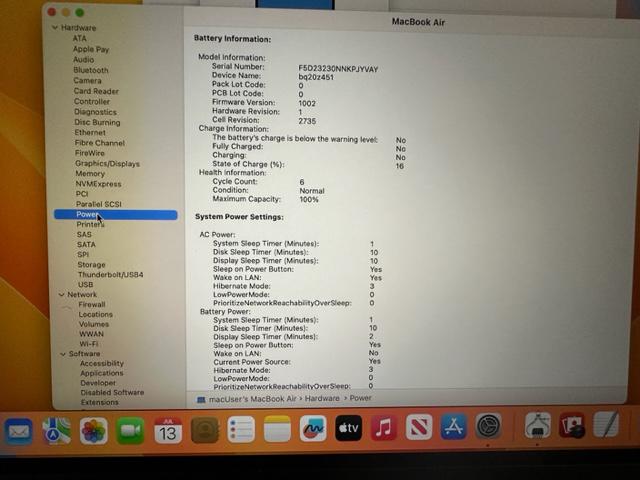Image resolution: width=640 pixels, height=480 pixels.
Task: Select Thunderbolt/USB4 in the sidebar
Action: 110,275
